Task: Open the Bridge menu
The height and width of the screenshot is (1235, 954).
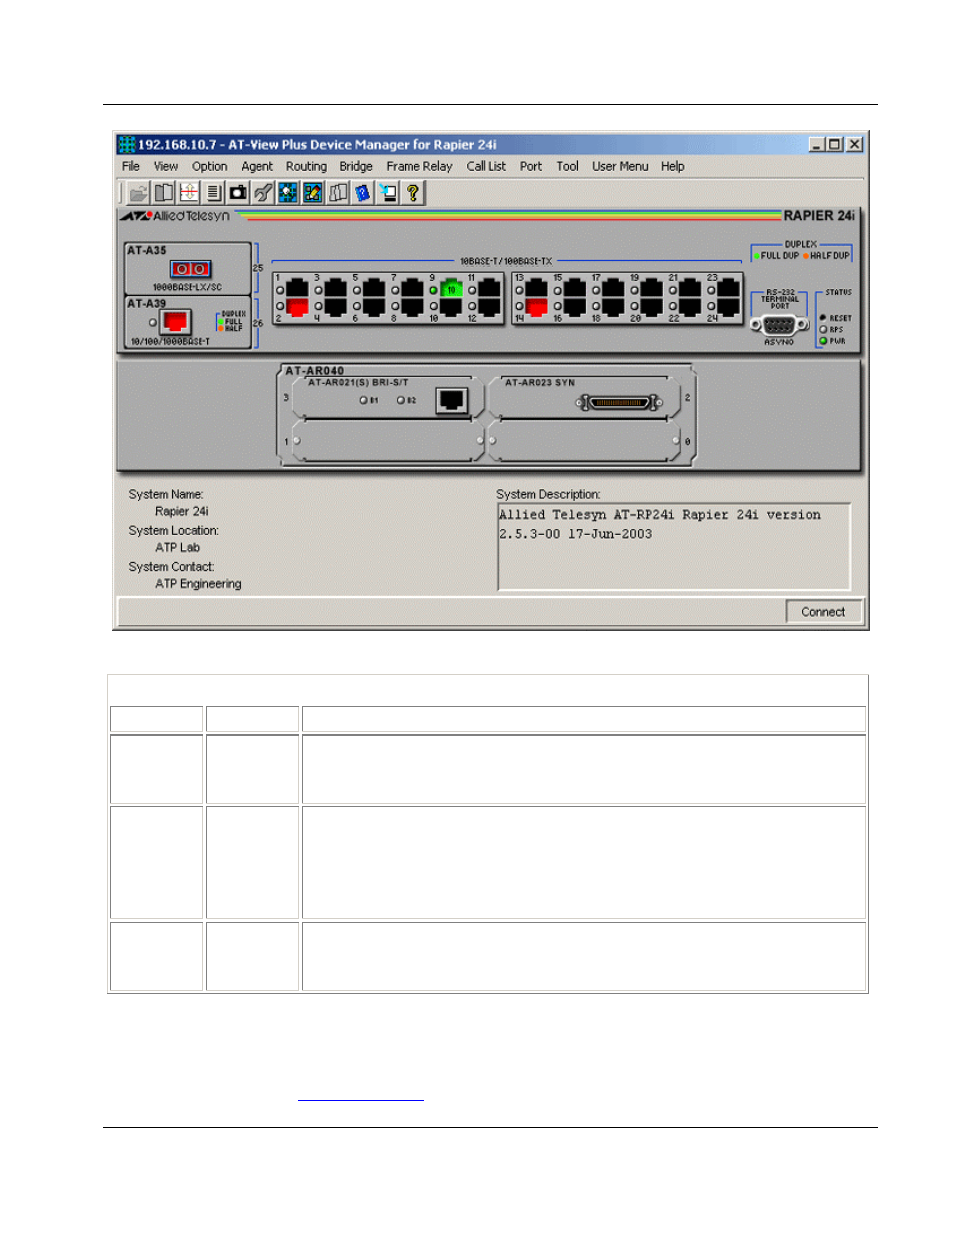Action: pyautogui.click(x=355, y=167)
